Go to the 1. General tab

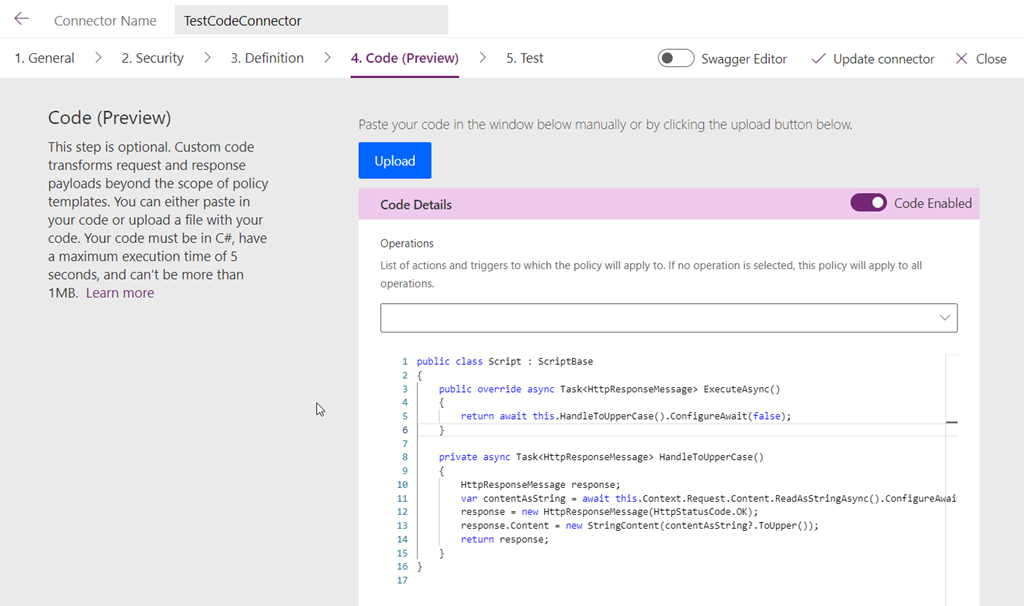click(x=44, y=58)
